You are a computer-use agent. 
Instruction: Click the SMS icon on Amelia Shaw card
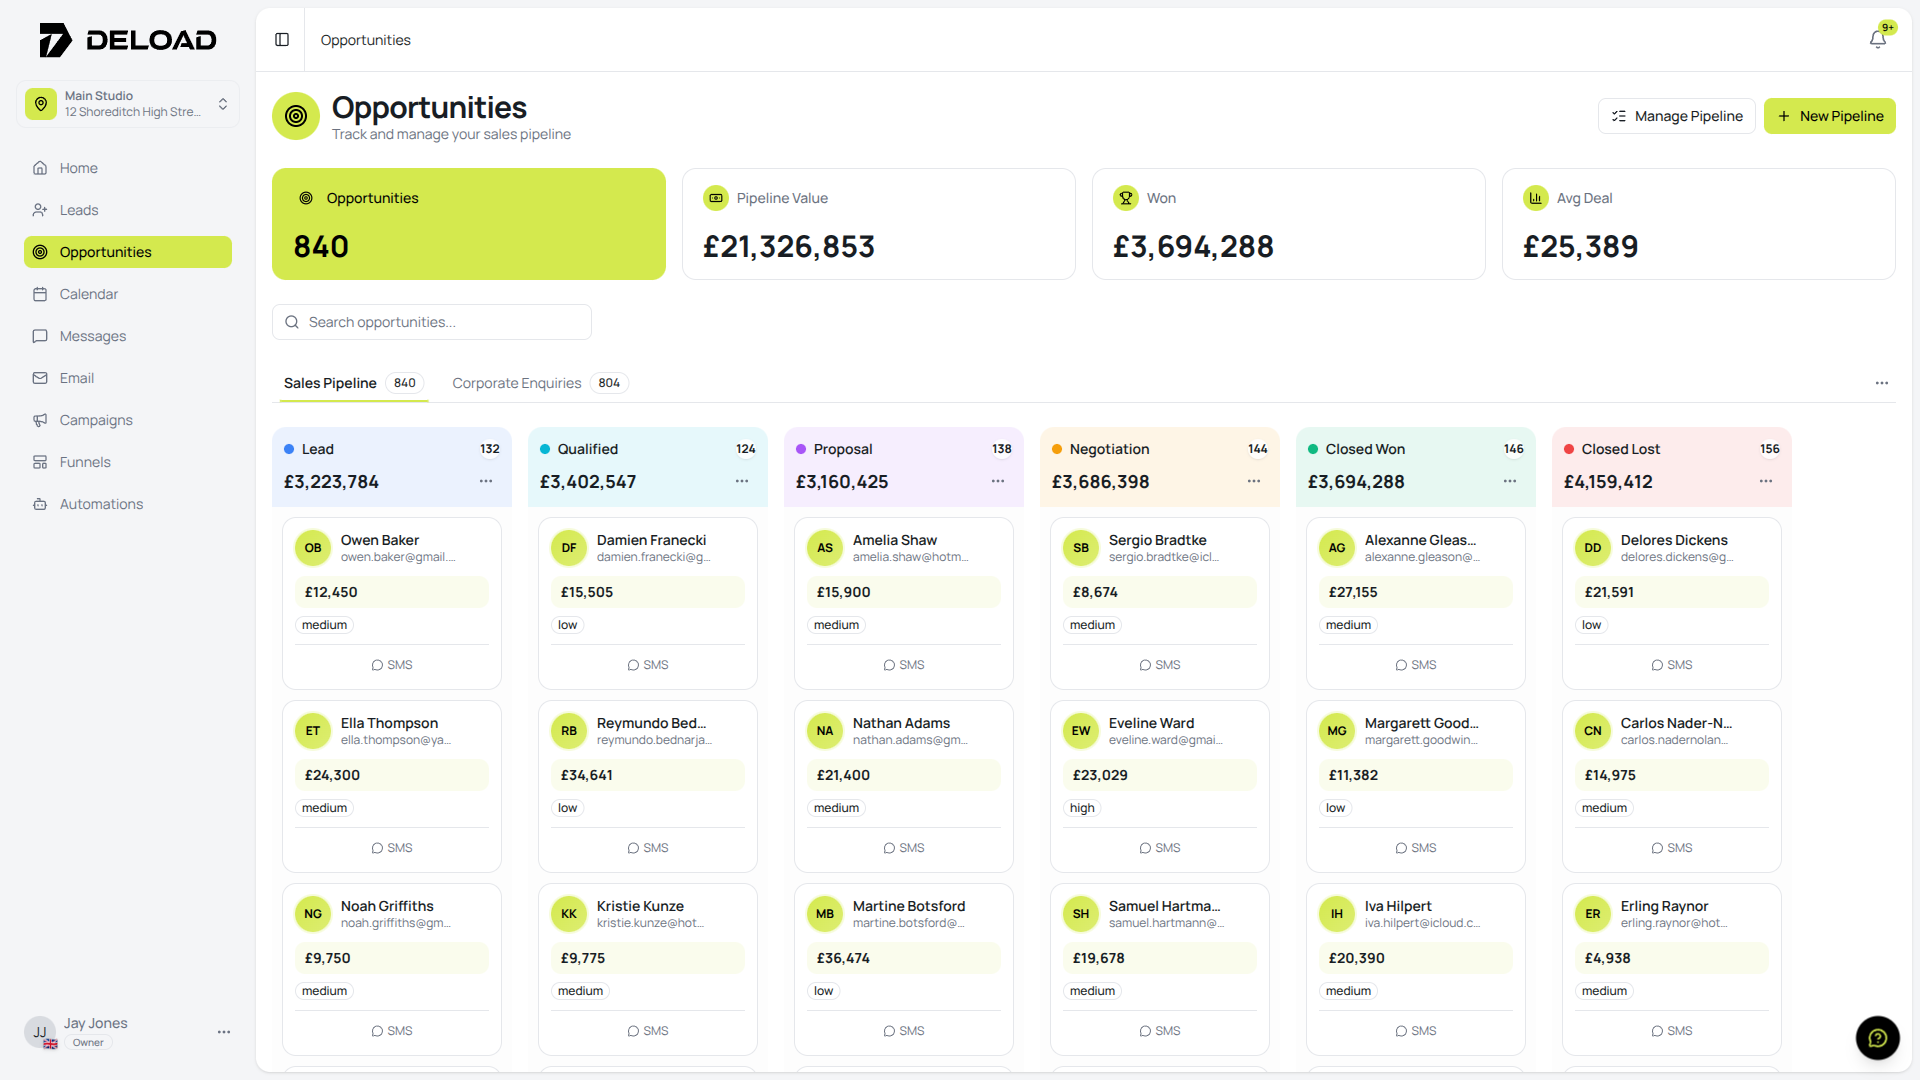coord(889,665)
